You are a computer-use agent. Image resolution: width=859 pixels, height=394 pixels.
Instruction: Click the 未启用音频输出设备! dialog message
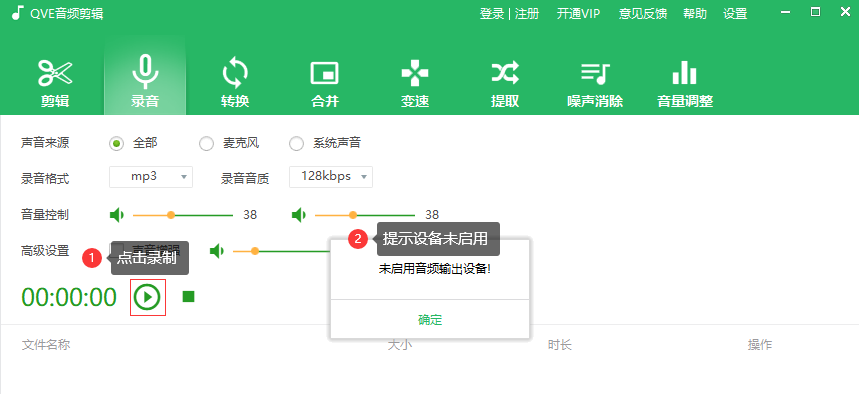tap(434, 269)
